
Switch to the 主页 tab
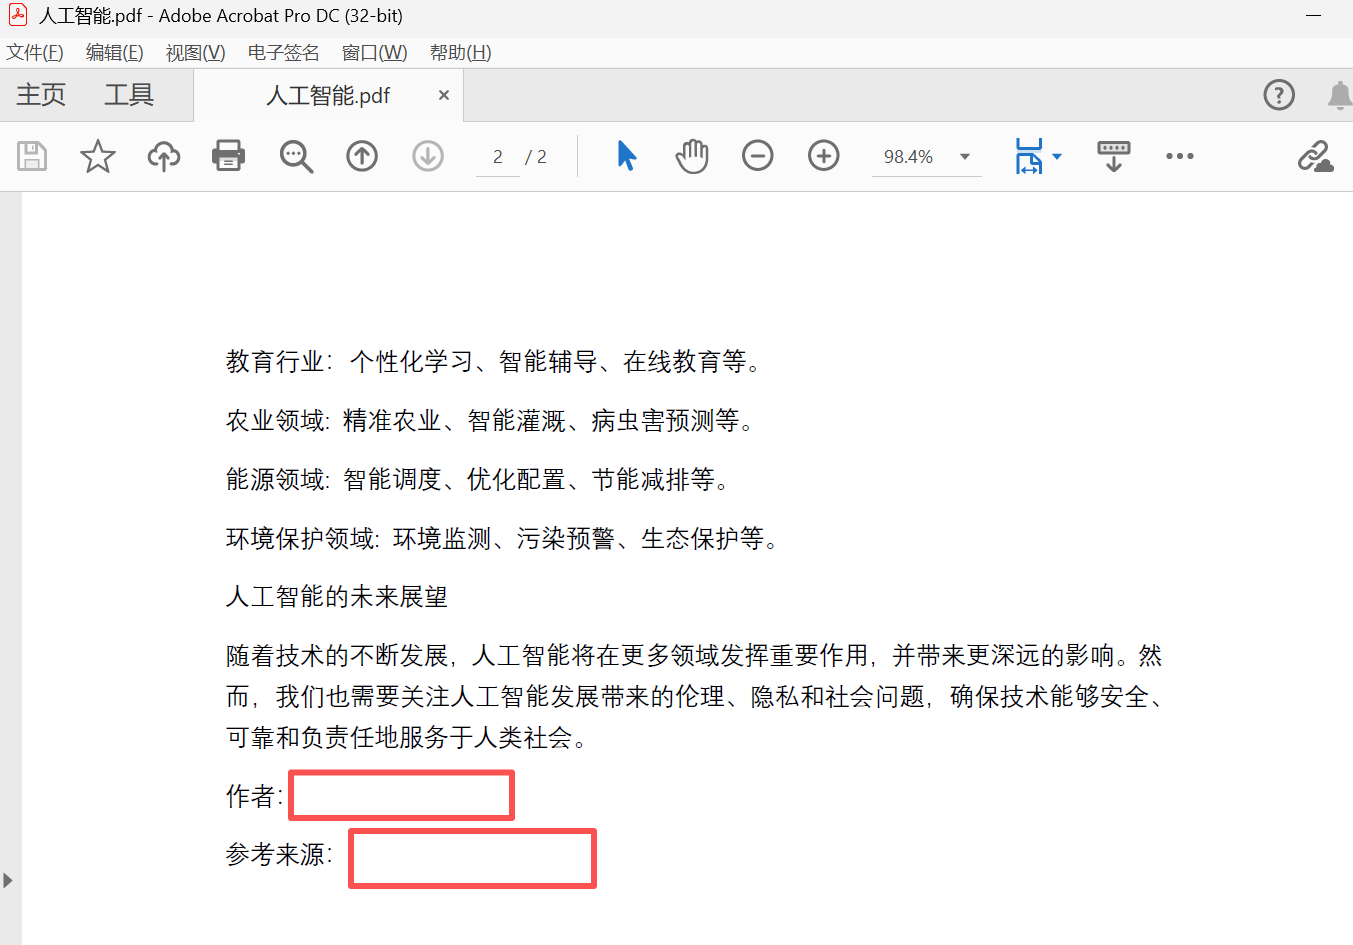pyautogui.click(x=41, y=94)
